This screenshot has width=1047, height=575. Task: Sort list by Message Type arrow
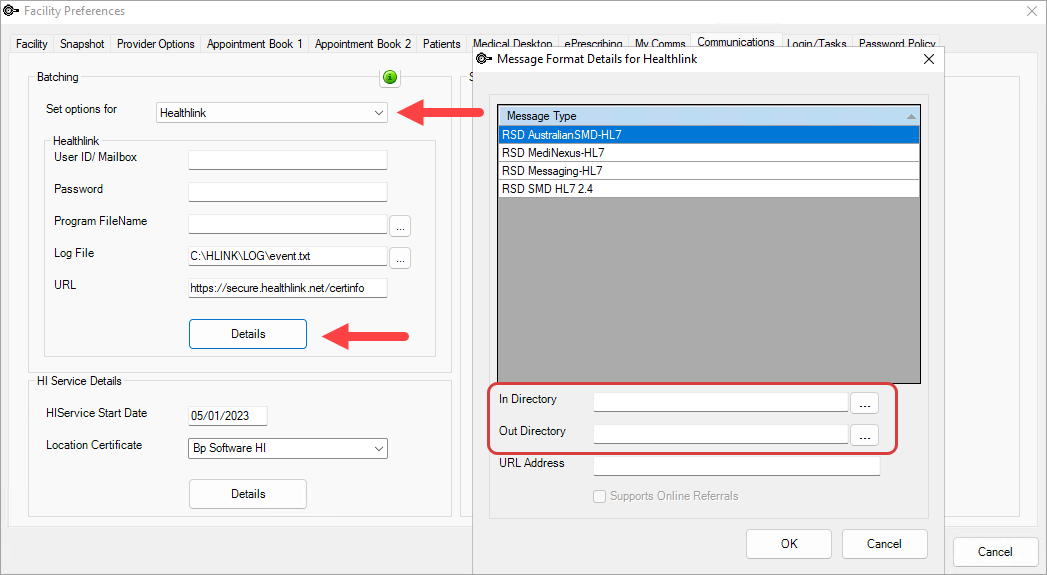click(x=911, y=116)
